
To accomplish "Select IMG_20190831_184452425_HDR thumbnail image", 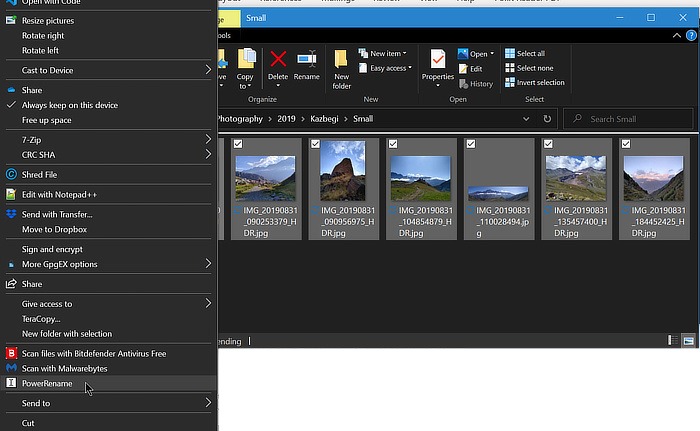I will pyautogui.click(x=653, y=178).
